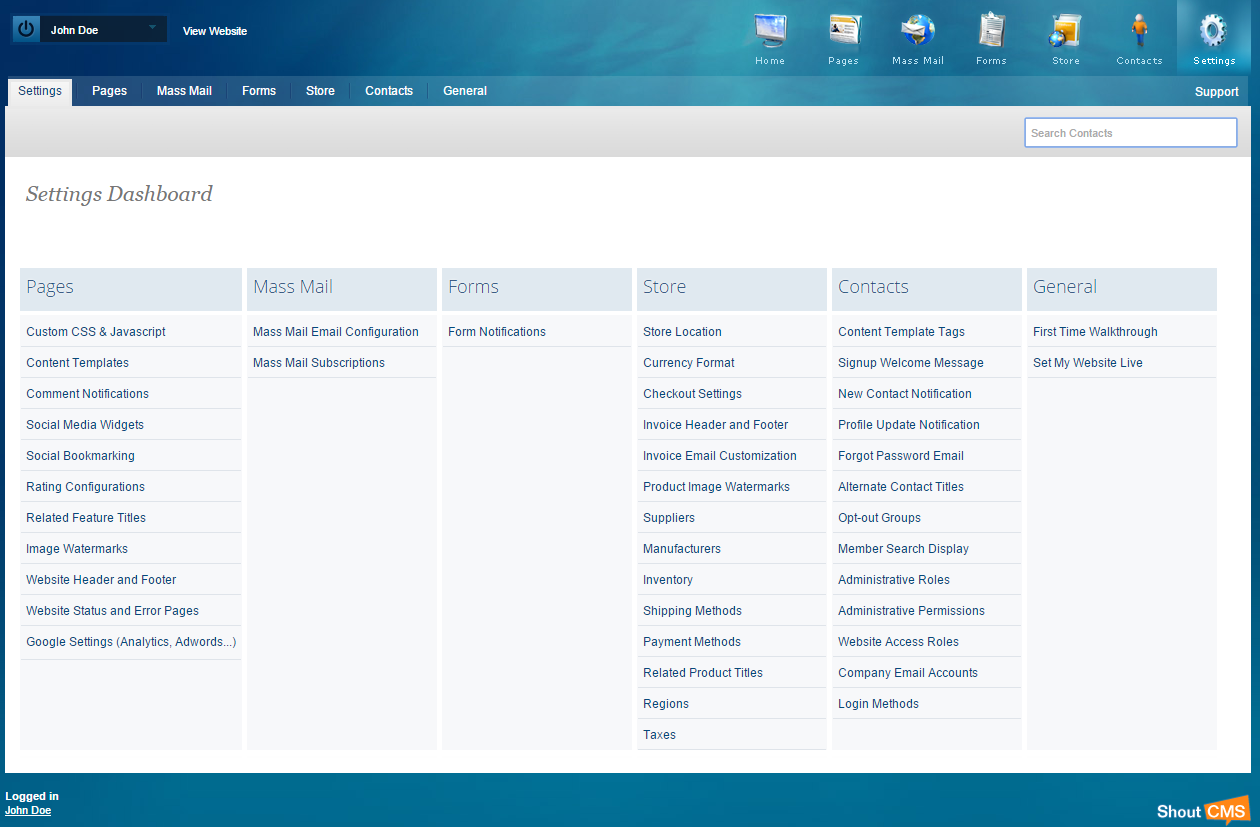The width and height of the screenshot is (1260, 827).
Task: Switch to the Pages tab
Action: 110,91
